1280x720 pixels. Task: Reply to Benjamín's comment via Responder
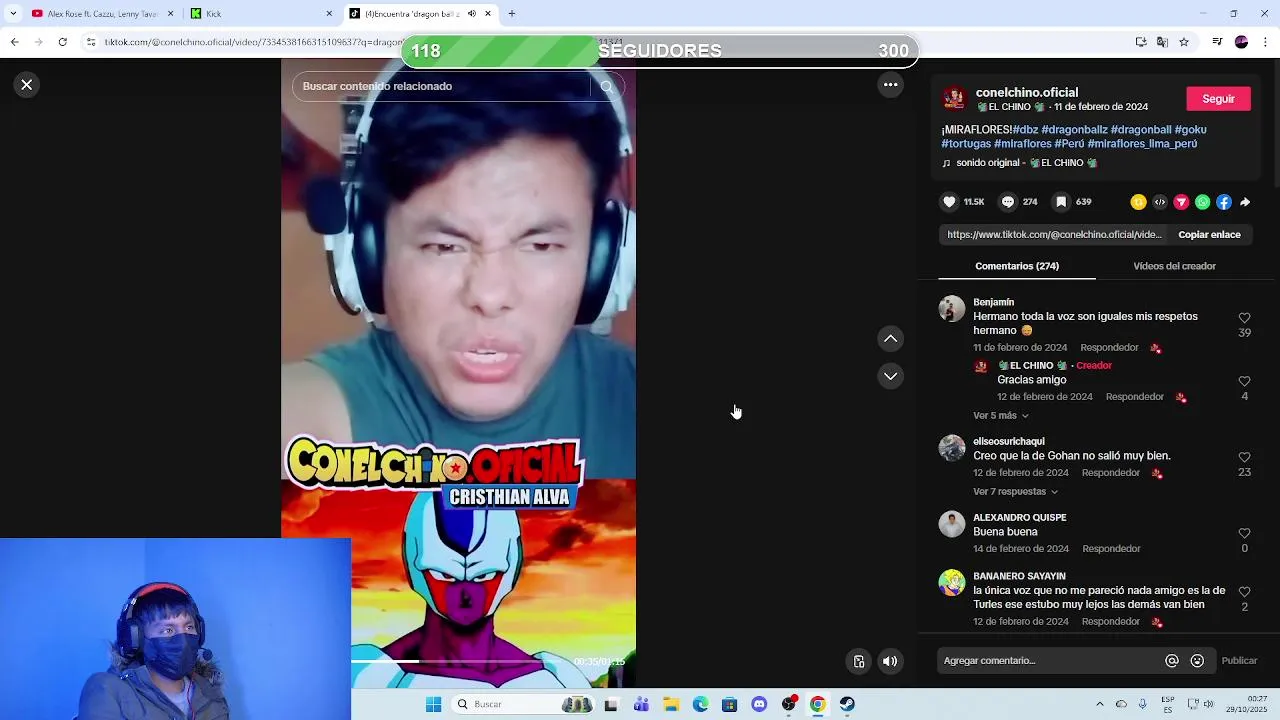pyautogui.click(x=1109, y=348)
